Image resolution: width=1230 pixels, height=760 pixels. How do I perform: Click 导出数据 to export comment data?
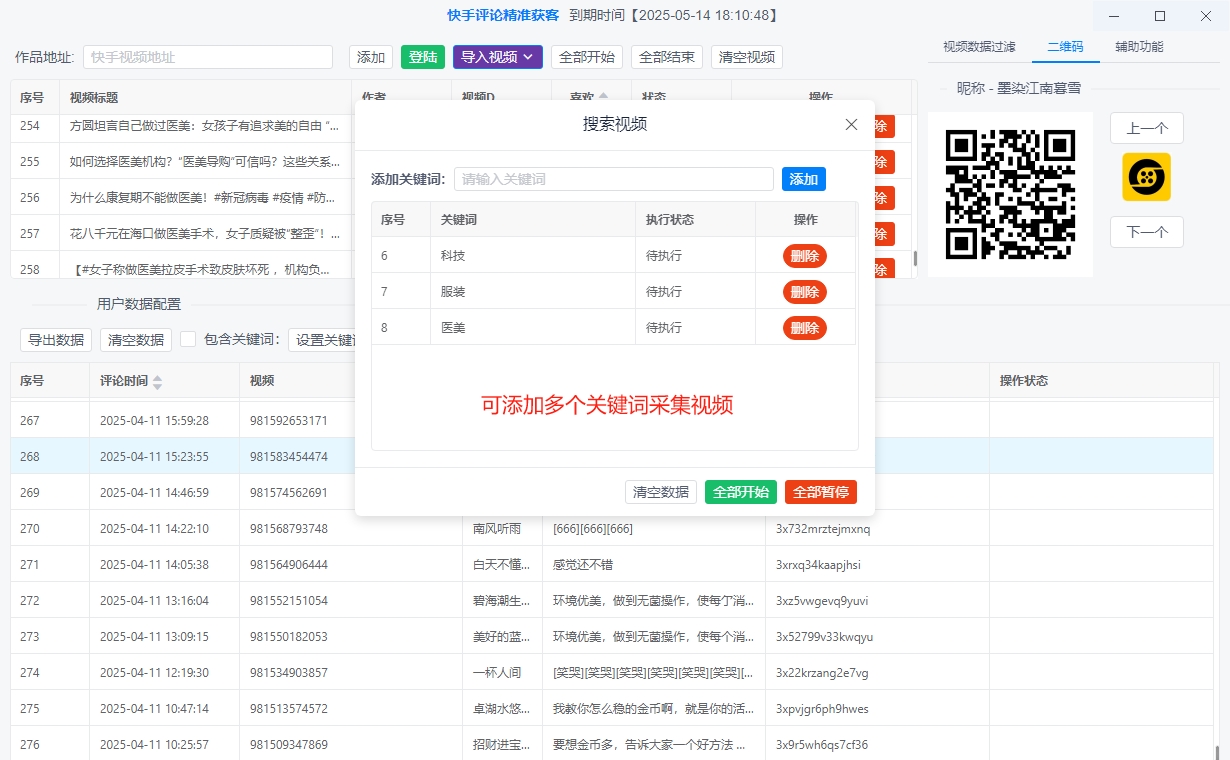point(55,339)
